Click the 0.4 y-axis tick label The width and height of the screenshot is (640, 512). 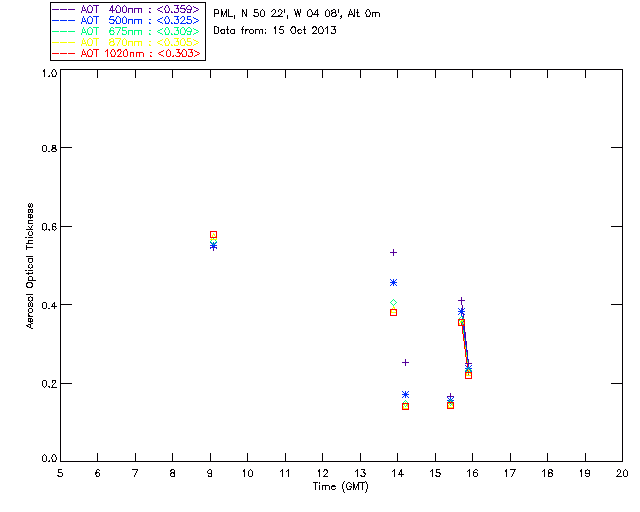coord(49,305)
